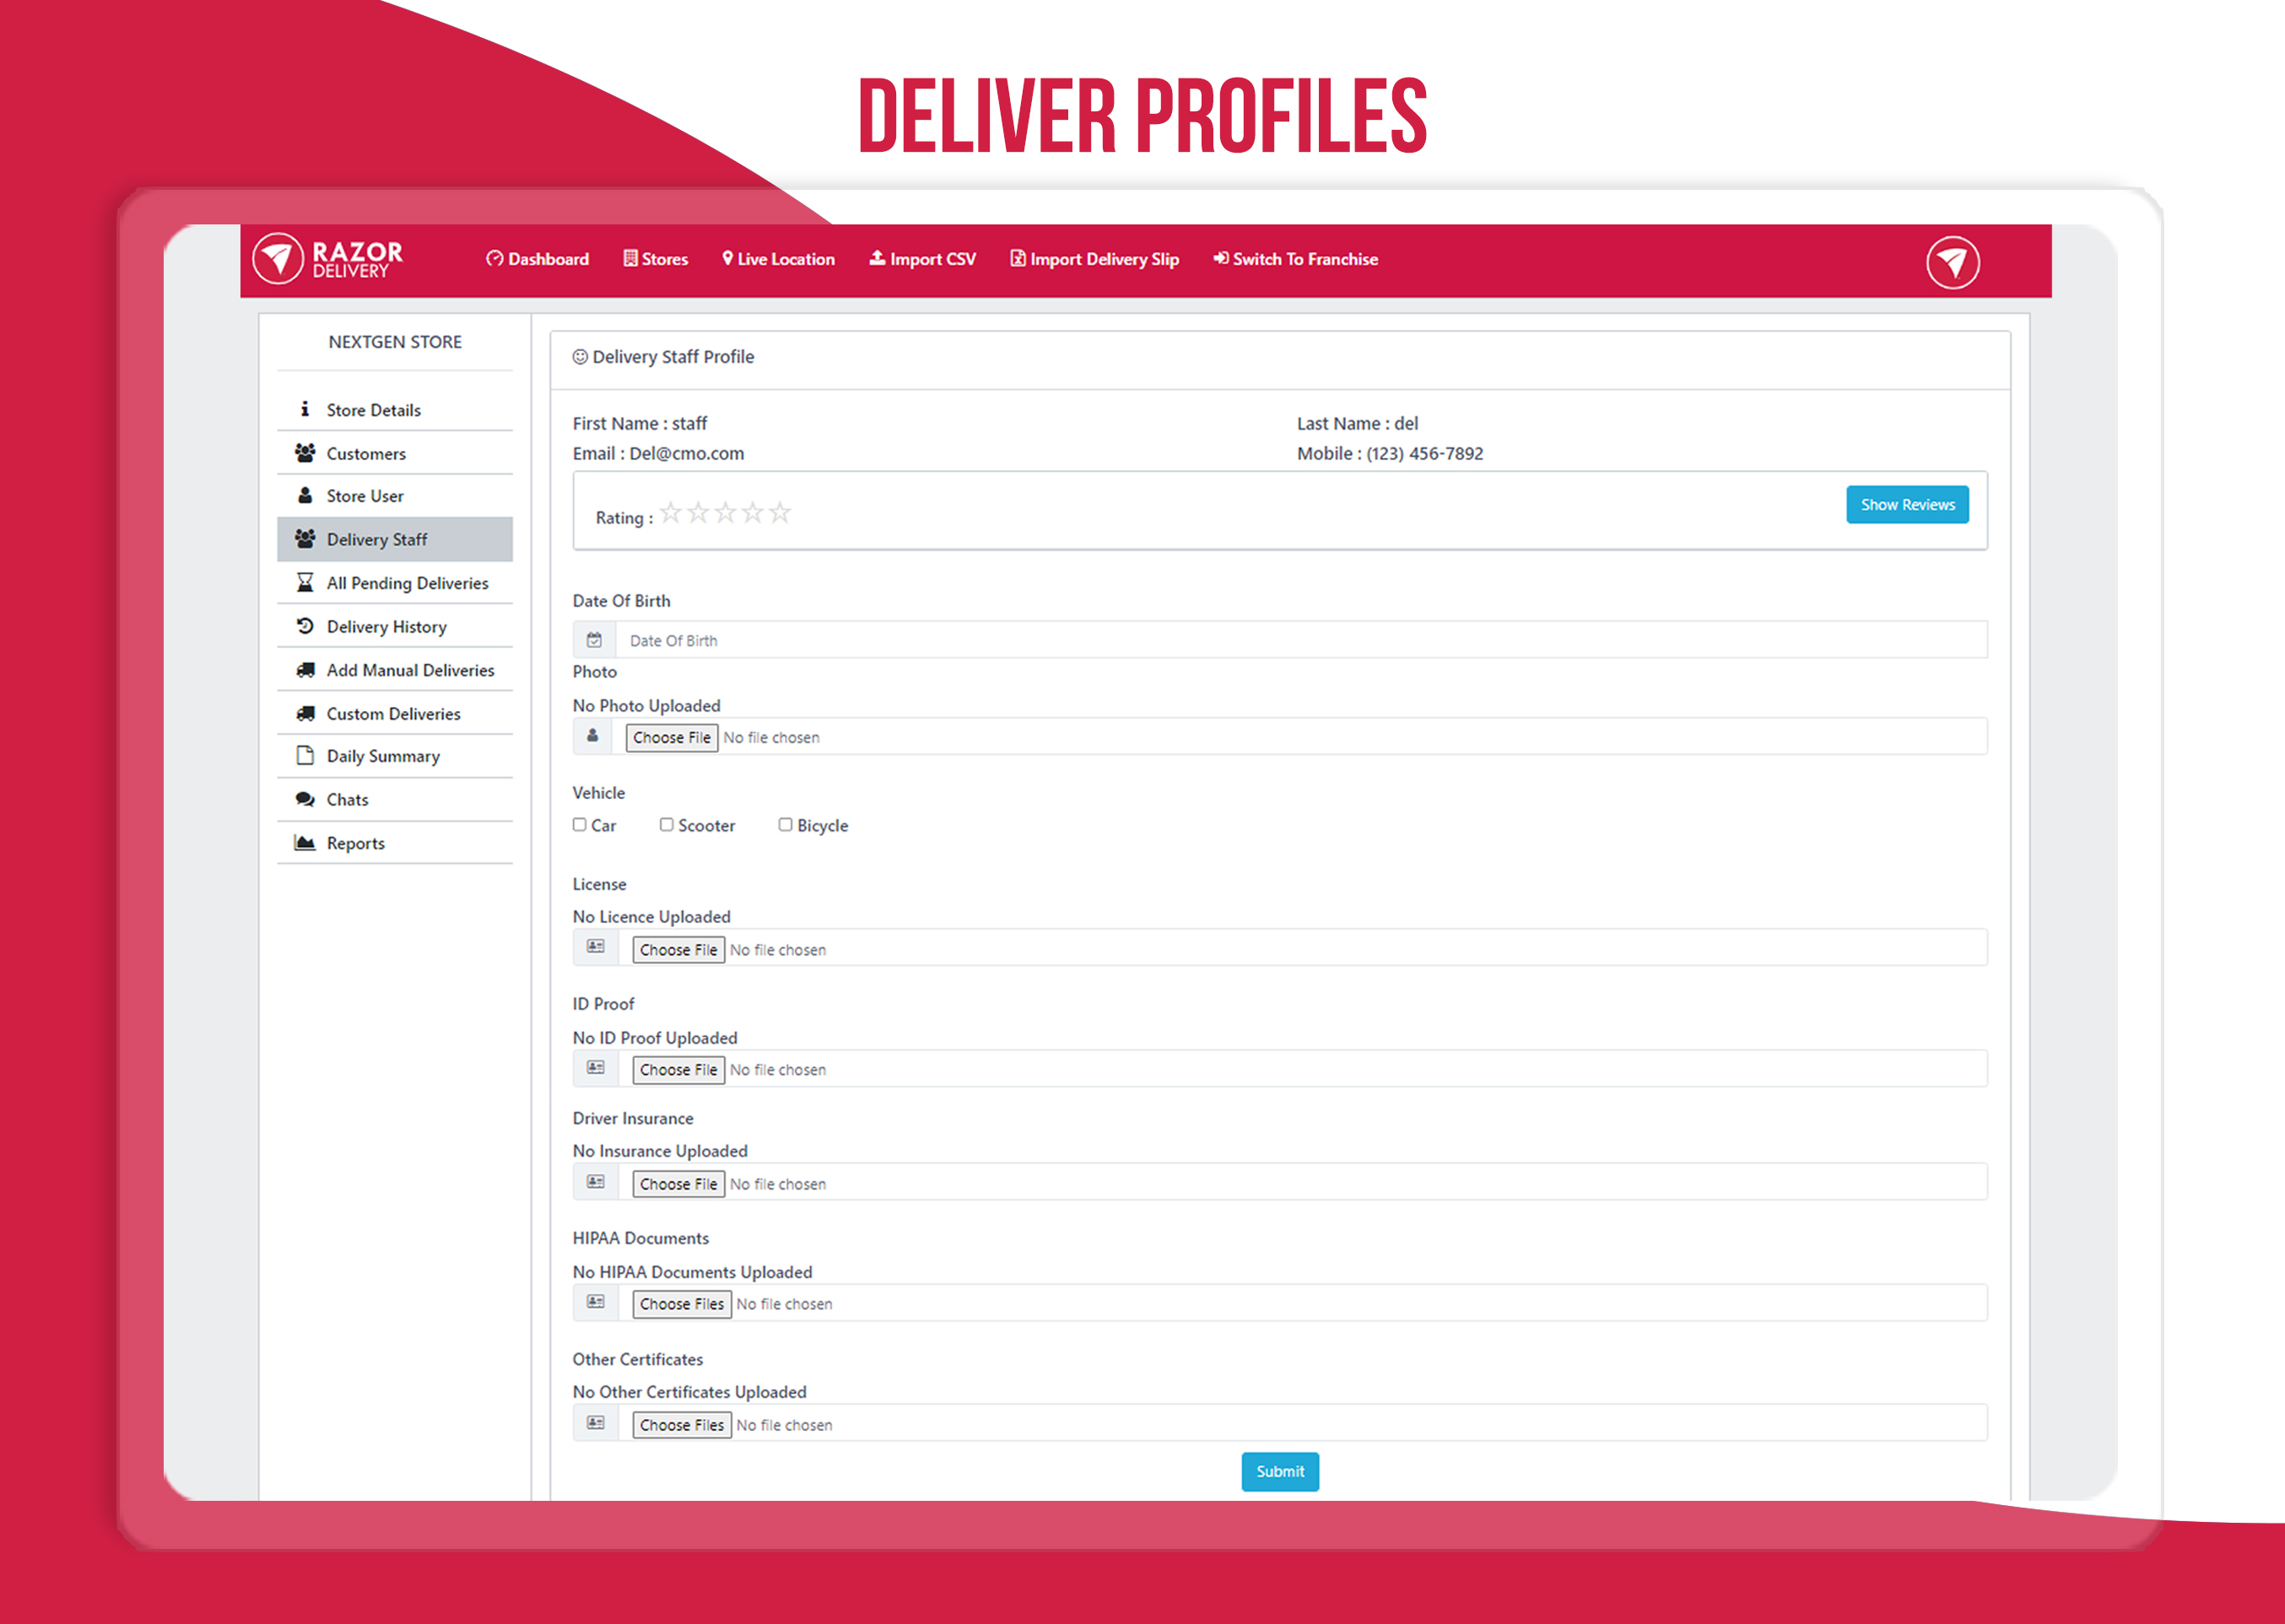
Task: Open Delivery History in the sidebar
Action: 386,627
